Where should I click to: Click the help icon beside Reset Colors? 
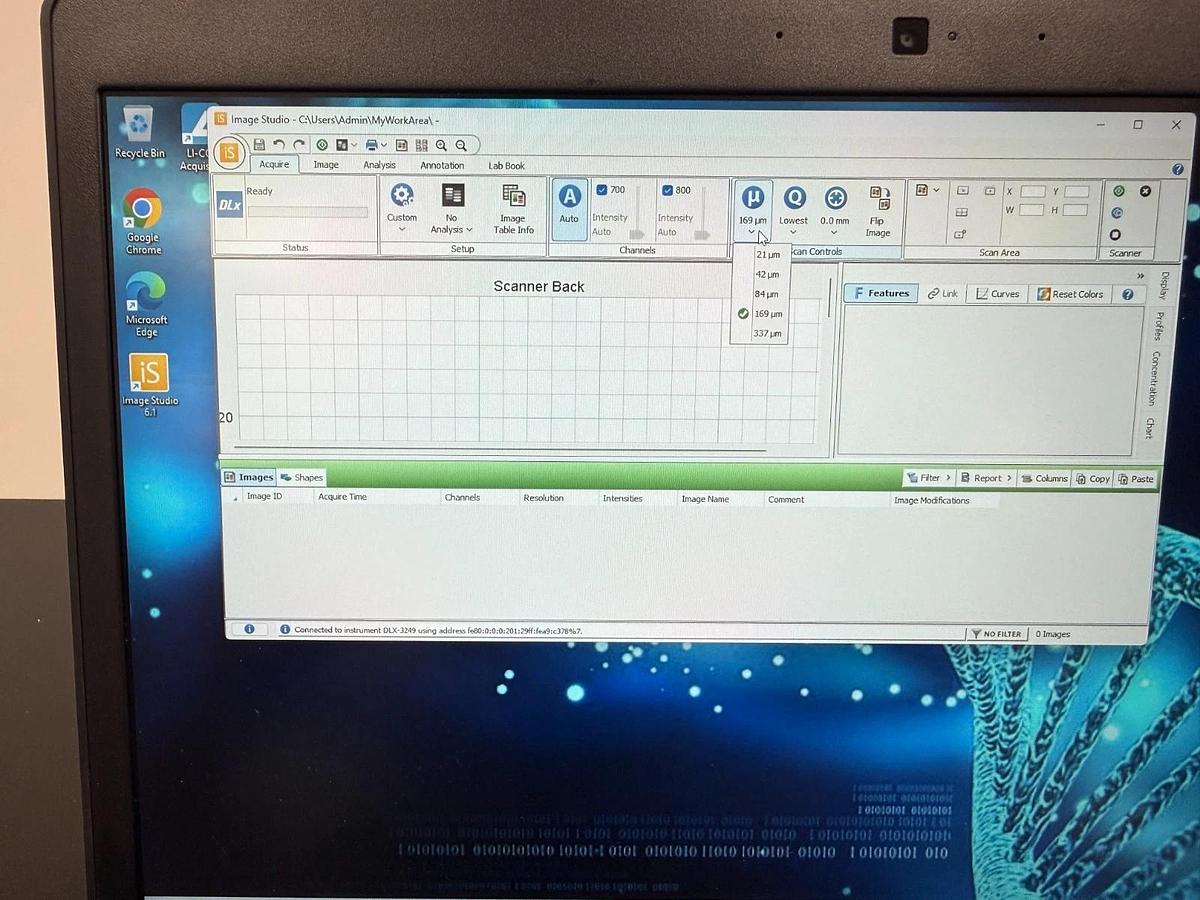pyautogui.click(x=1128, y=294)
